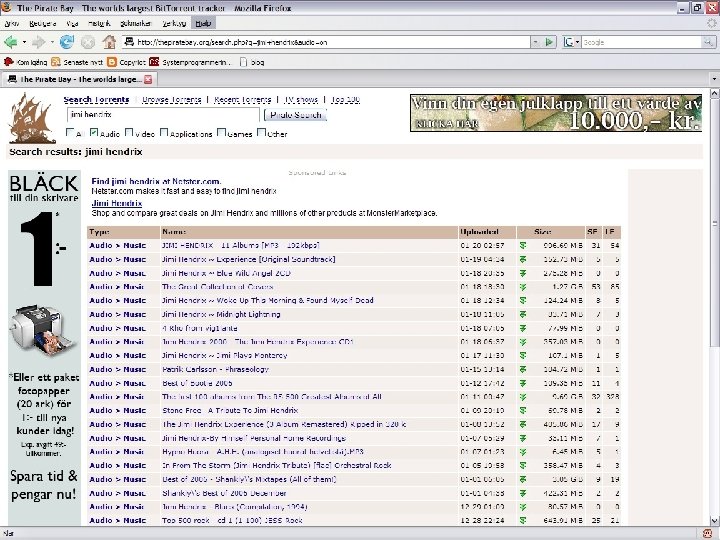This screenshot has height=540, width=720.
Task: Click the search magnifier icon in Google box
Action: [x=709, y=42]
